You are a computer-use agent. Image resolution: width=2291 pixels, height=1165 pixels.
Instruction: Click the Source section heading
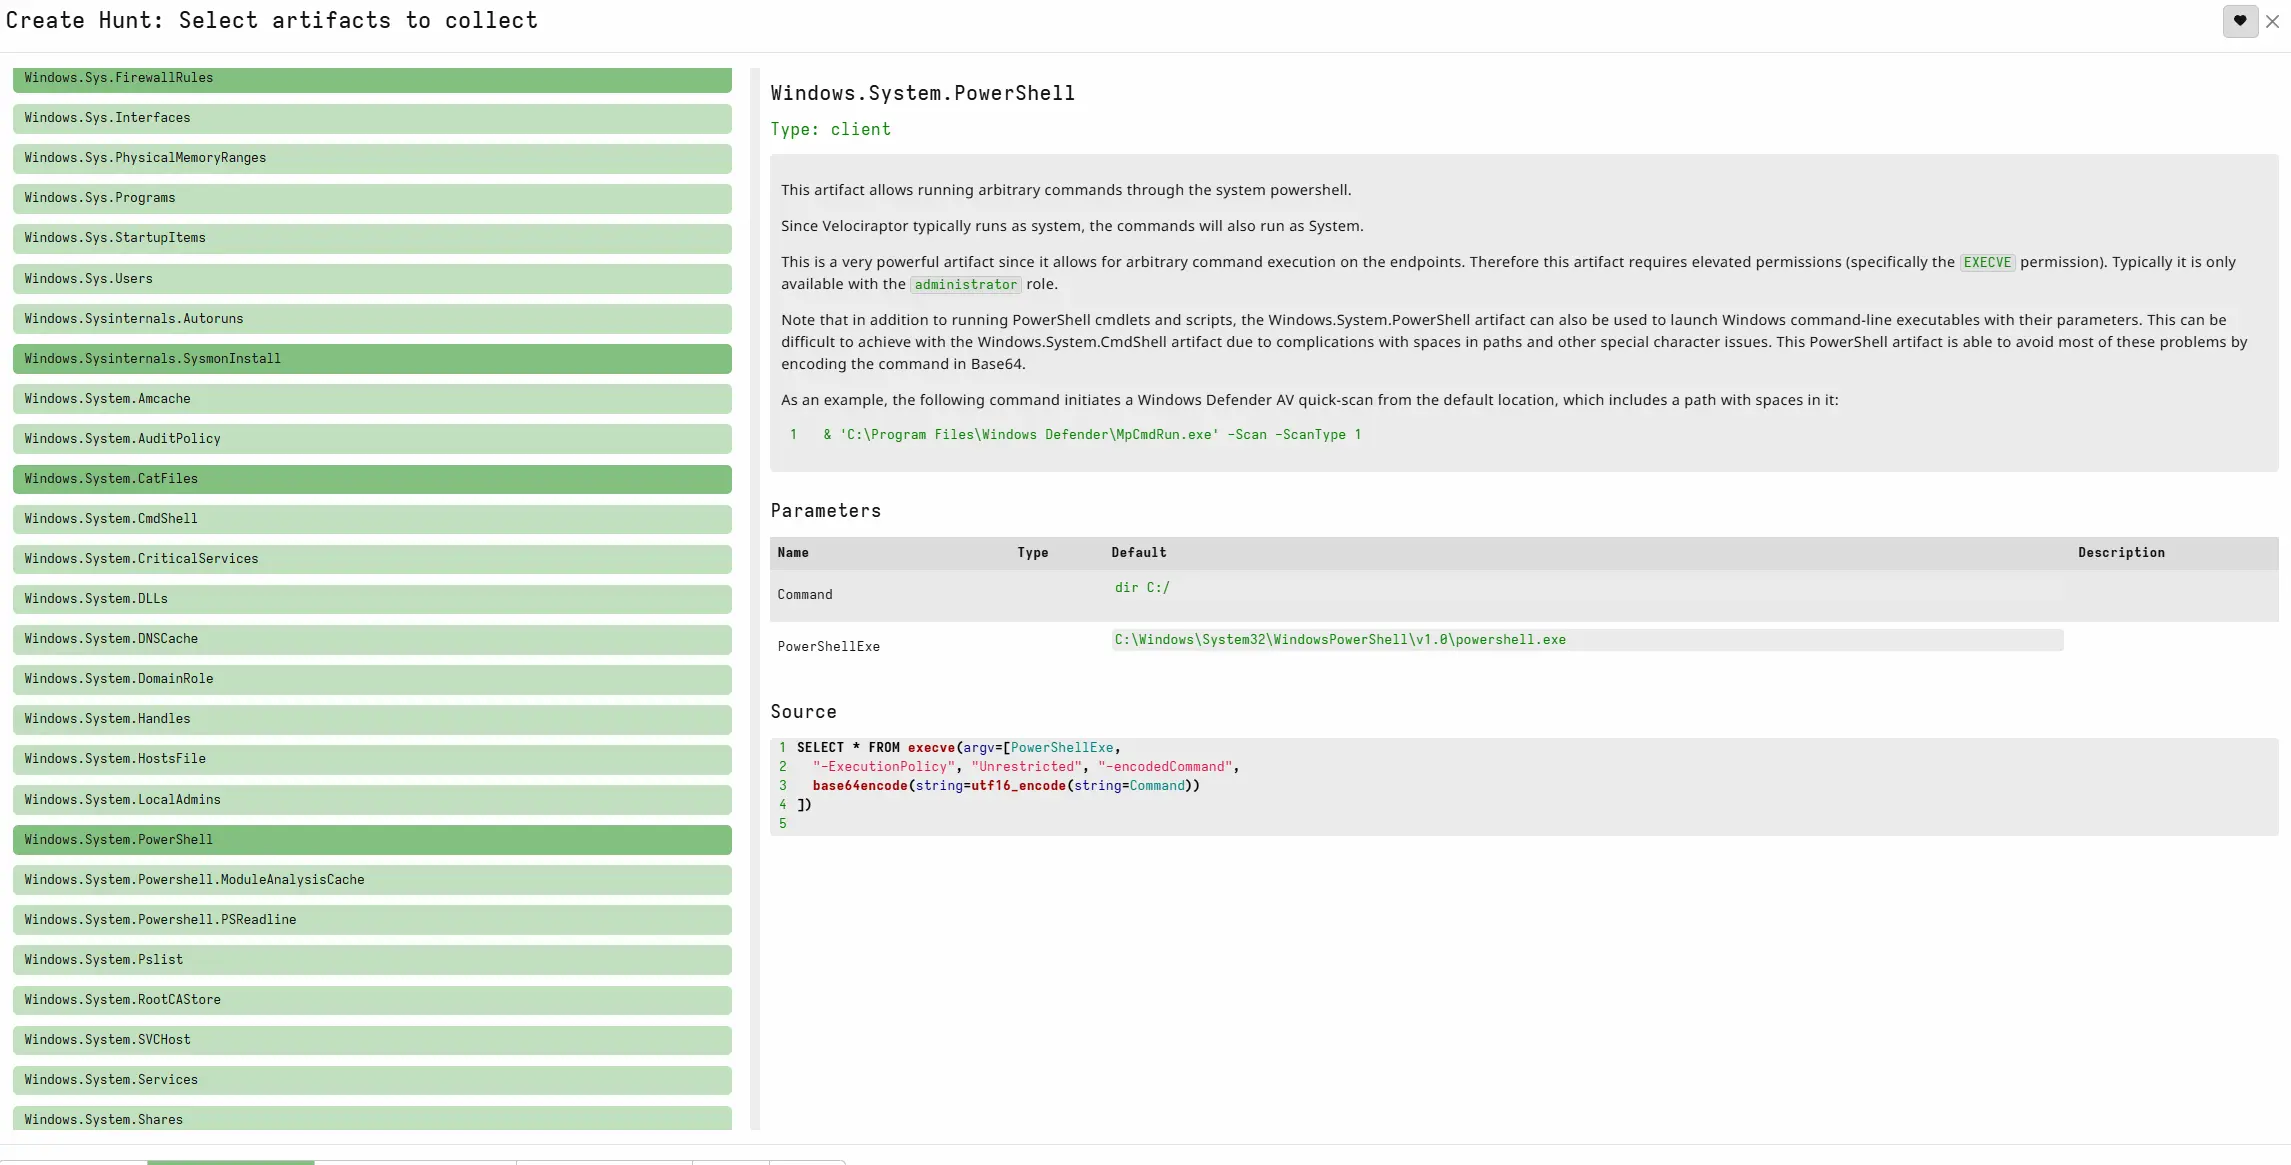(x=803, y=712)
